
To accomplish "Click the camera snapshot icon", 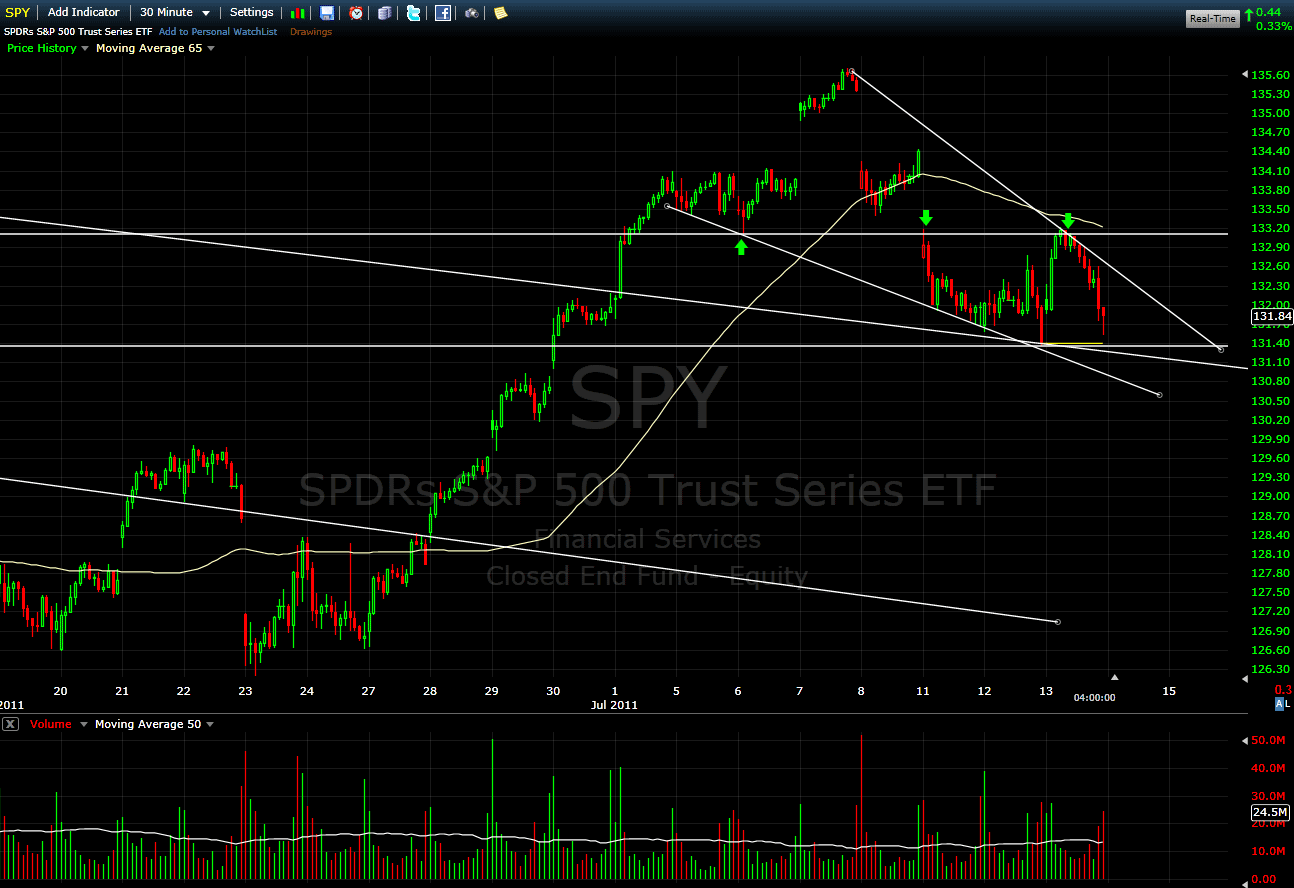I will click(471, 13).
